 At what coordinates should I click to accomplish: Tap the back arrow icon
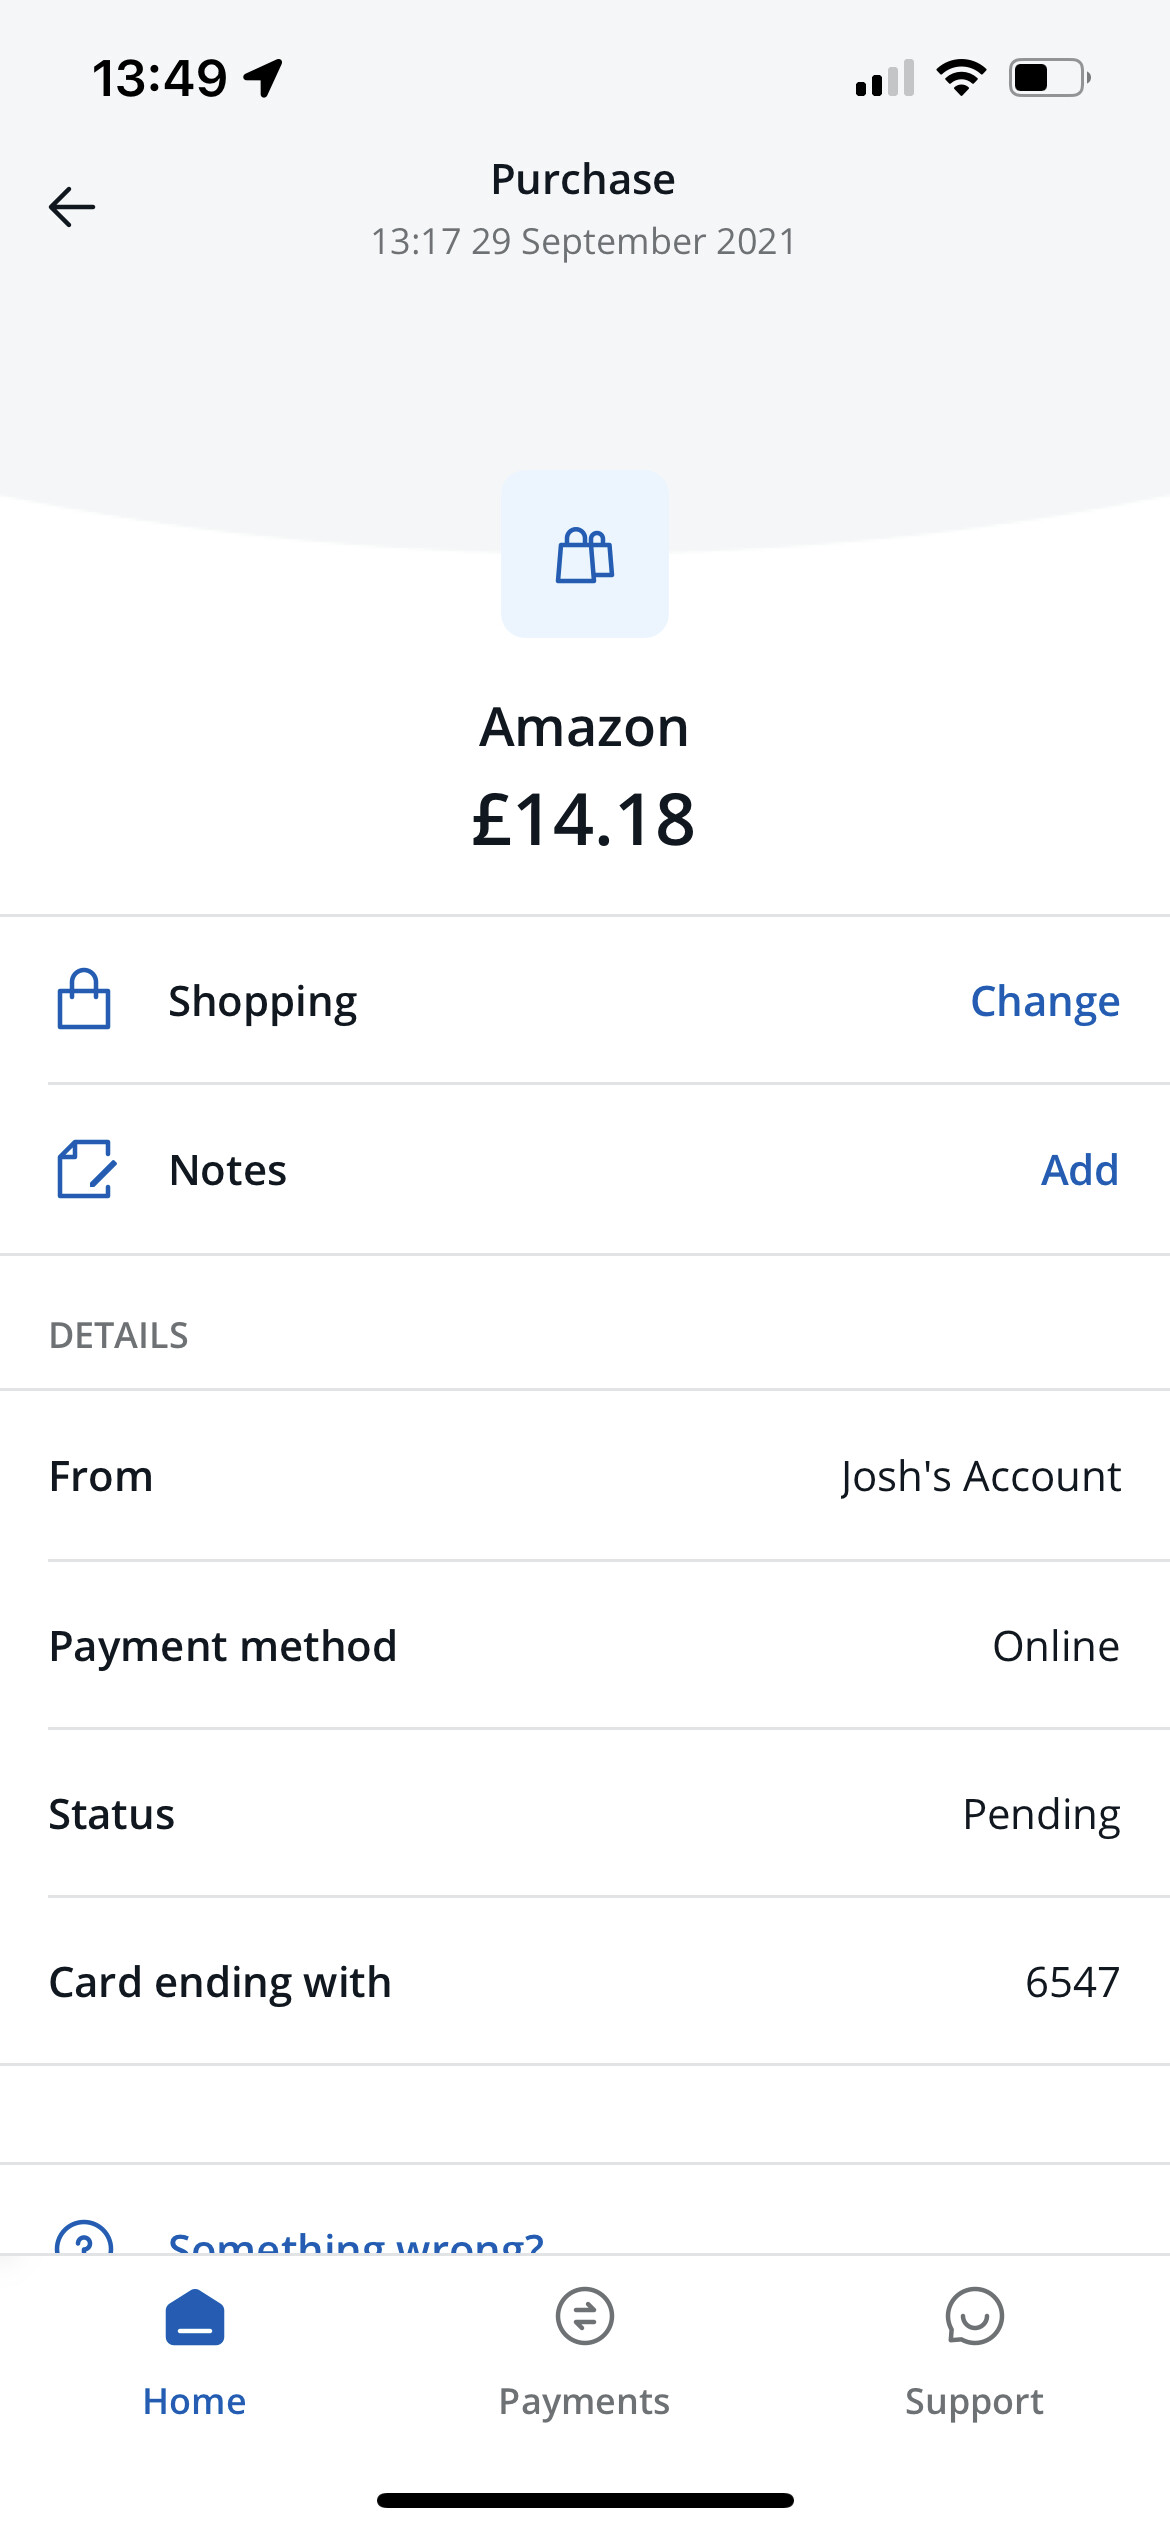point(72,207)
